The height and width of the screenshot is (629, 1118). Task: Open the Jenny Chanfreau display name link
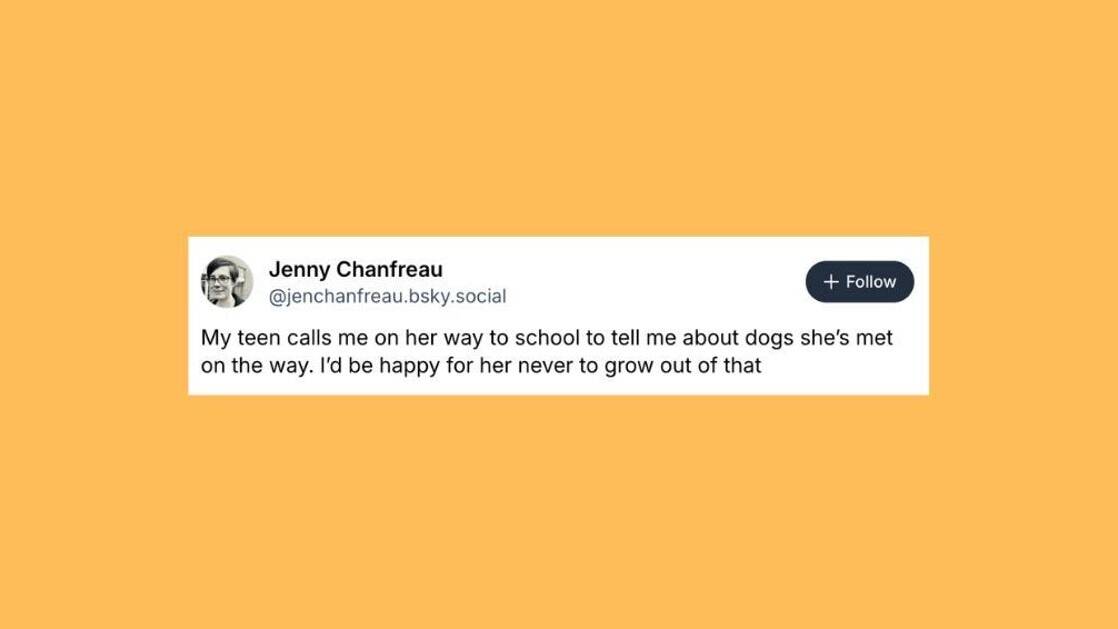(355, 269)
